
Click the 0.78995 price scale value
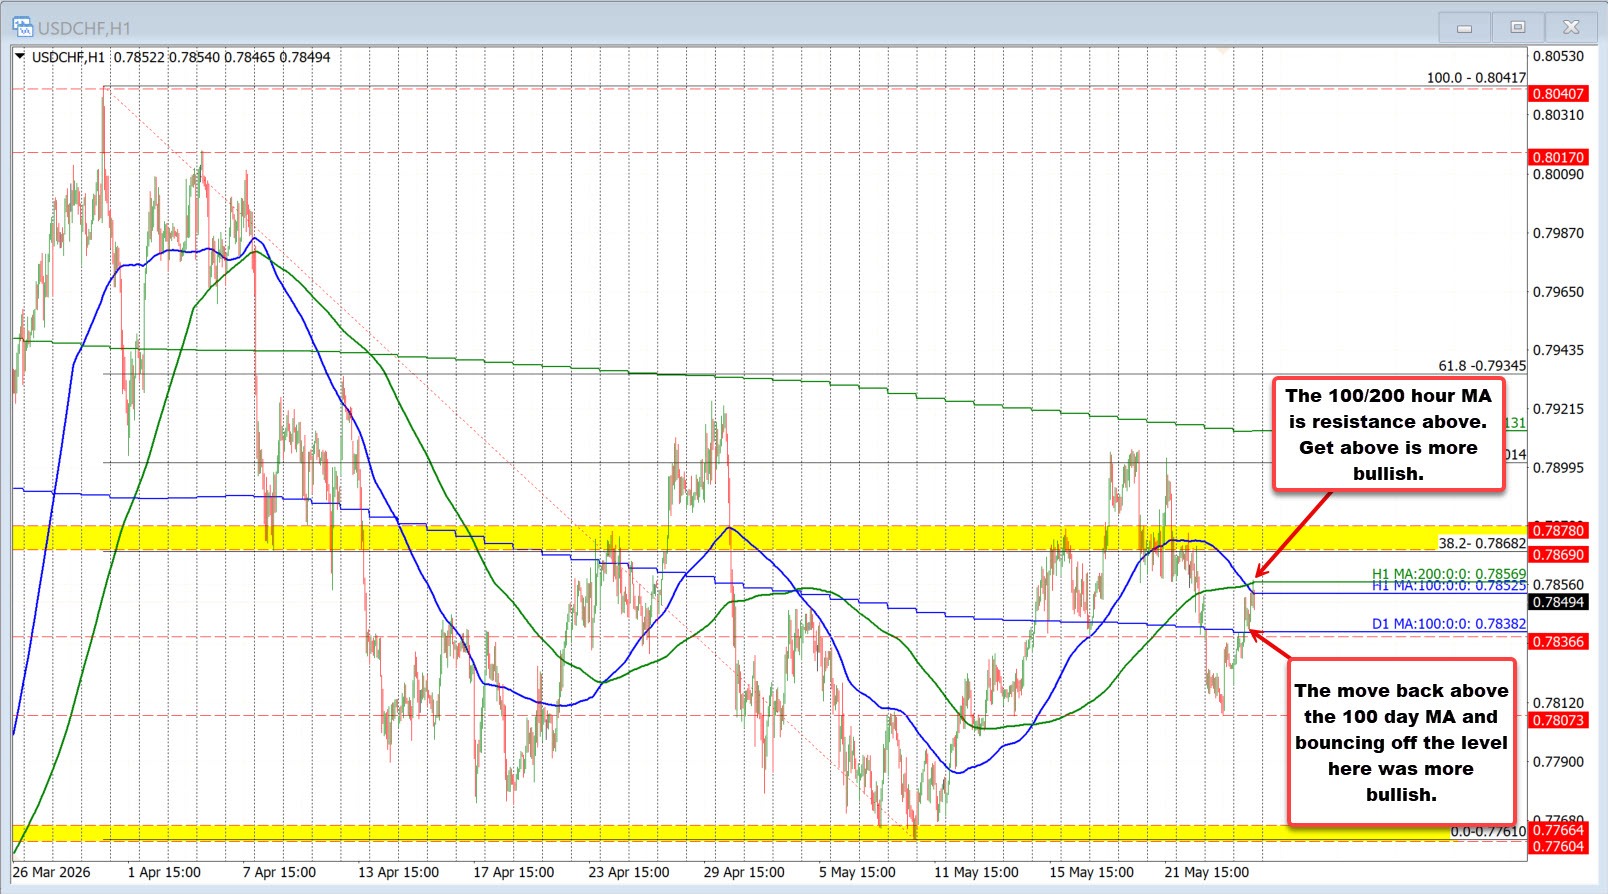click(x=1558, y=468)
